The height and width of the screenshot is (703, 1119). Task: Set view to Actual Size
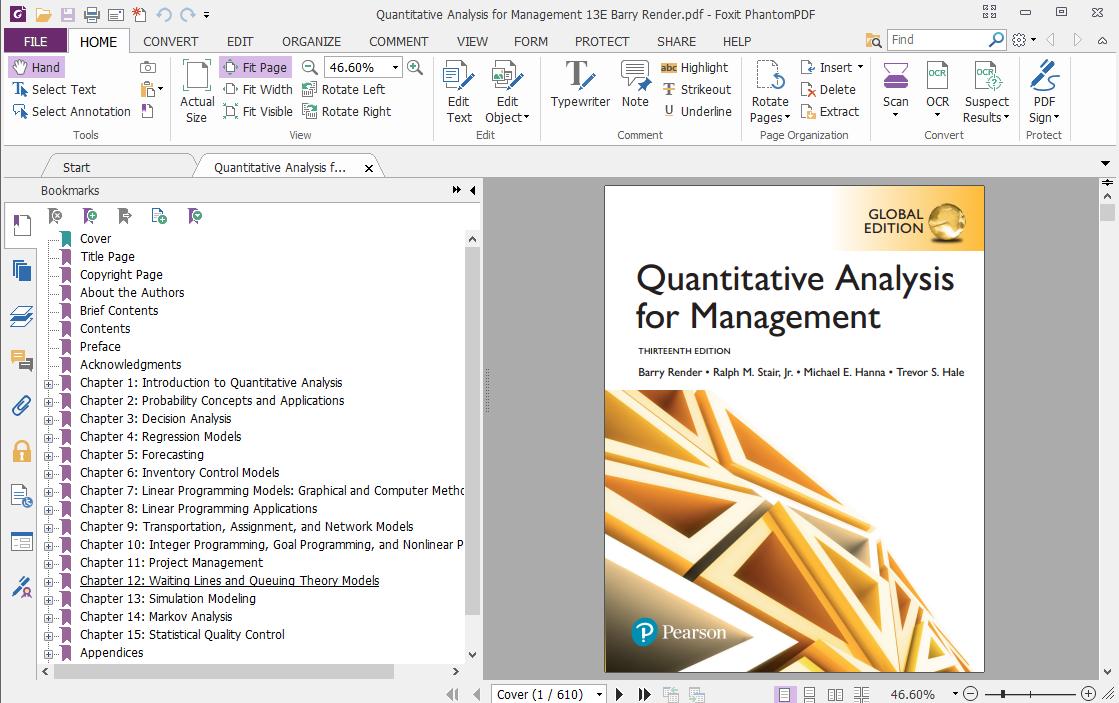pyautogui.click(x=197, y=91)
